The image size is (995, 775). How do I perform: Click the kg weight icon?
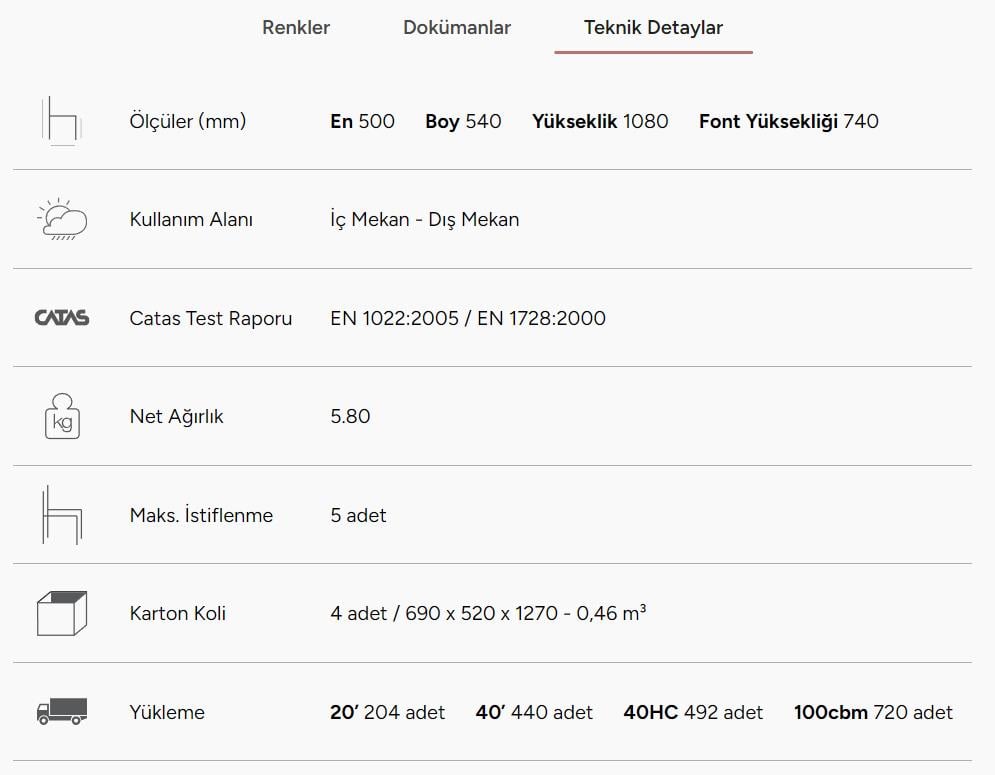[x=62, y=416]
